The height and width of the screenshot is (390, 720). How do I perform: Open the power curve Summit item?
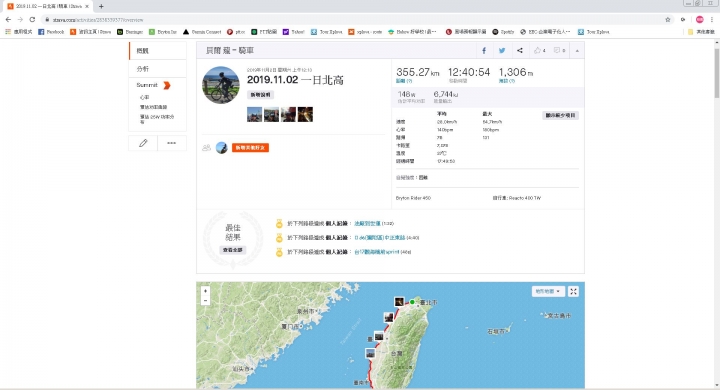[153, 107]
